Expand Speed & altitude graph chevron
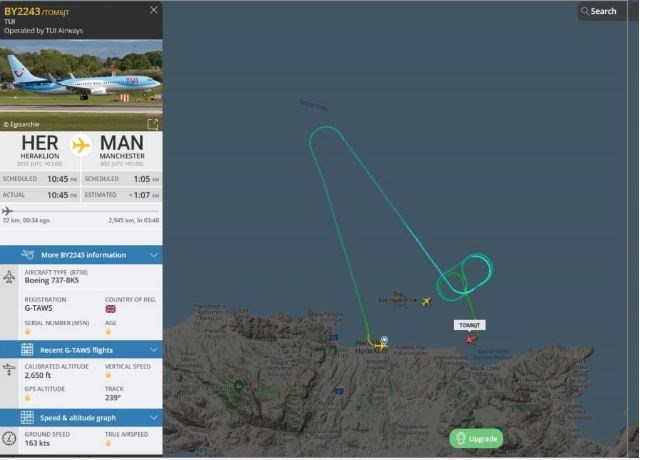Image resolution: width=653 pixels, height=460 pixels. (x=154, y=418)
